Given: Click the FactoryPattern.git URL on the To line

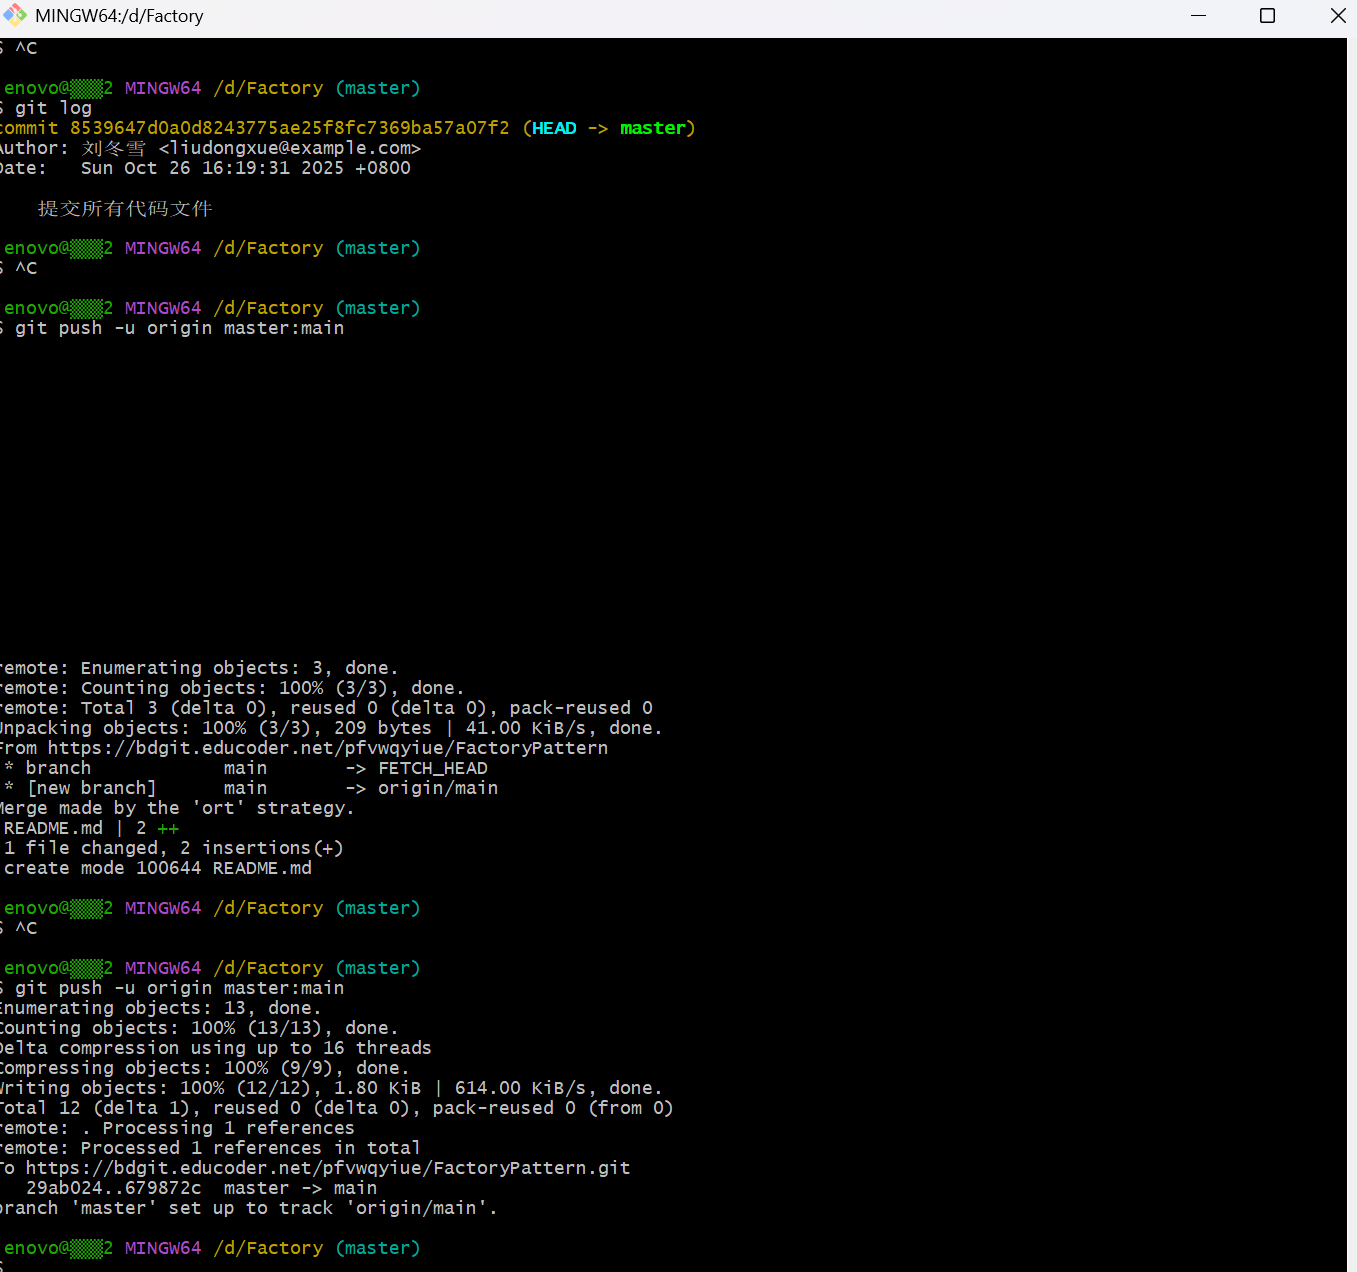Looking at the screenshot, I should click(327, 1168).
